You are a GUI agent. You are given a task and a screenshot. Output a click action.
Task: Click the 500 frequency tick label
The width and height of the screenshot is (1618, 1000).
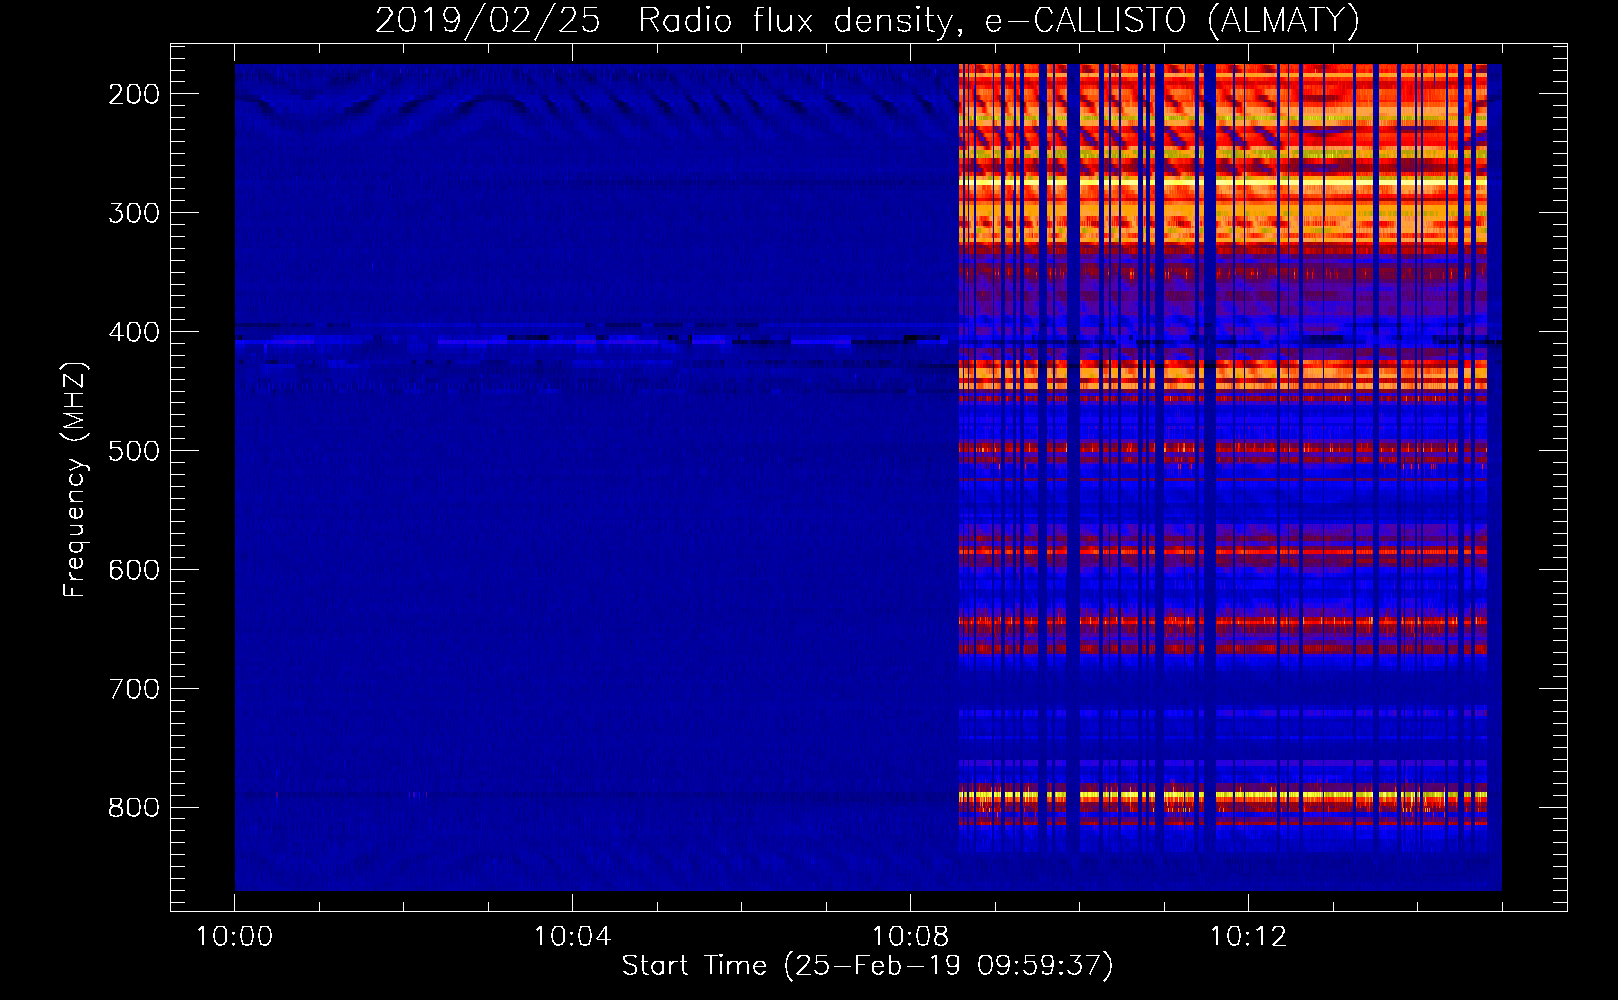[x=134, y=451]
